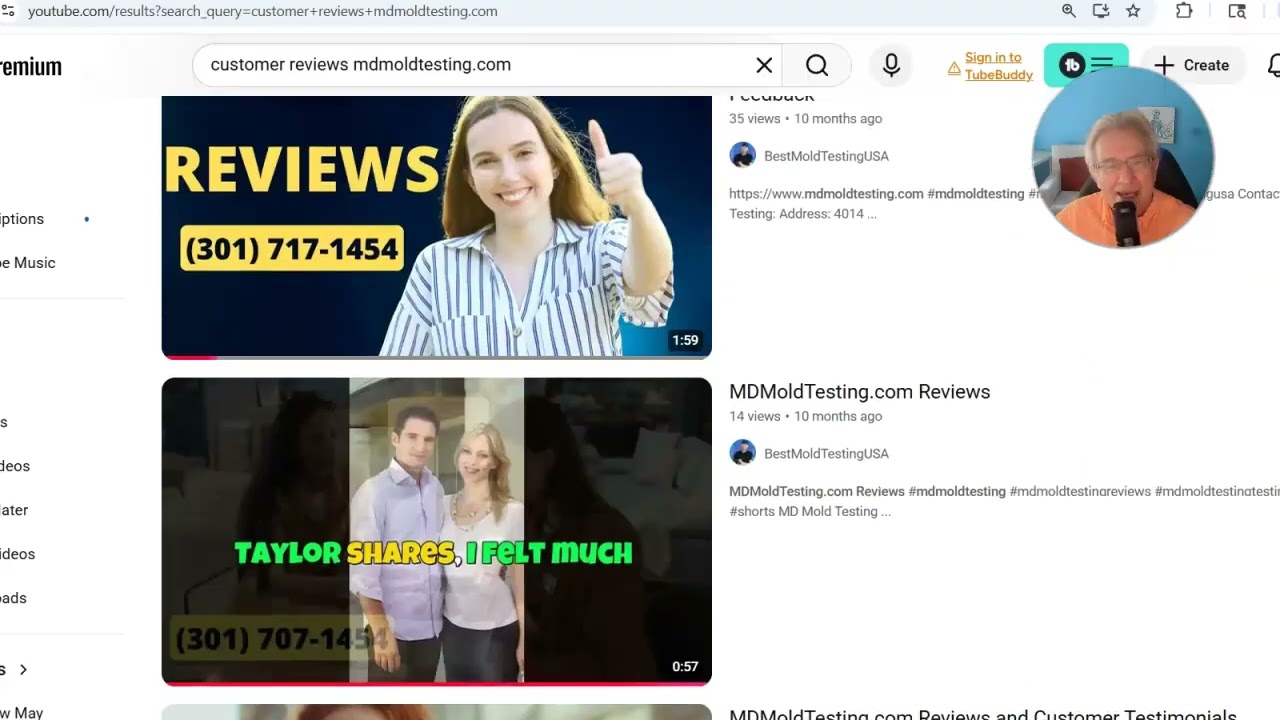
Task: Bookmark this page with the star icon
Action: coord(1133,11)
